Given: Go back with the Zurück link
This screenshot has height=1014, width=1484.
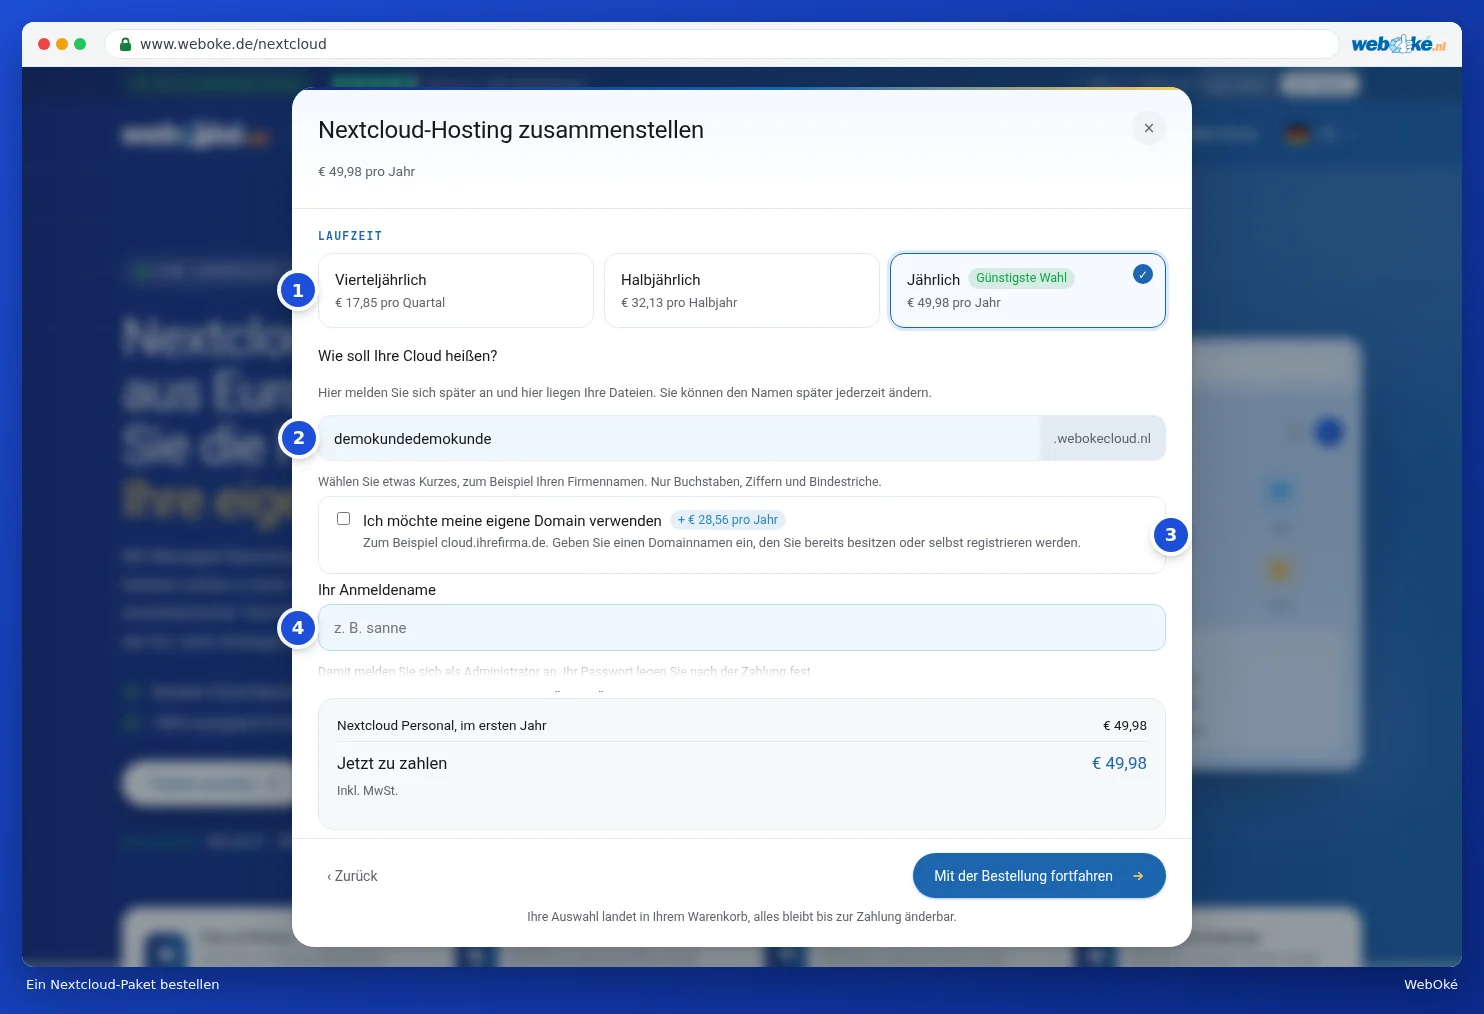Looking at the screenshot, I should pos(352,876).
